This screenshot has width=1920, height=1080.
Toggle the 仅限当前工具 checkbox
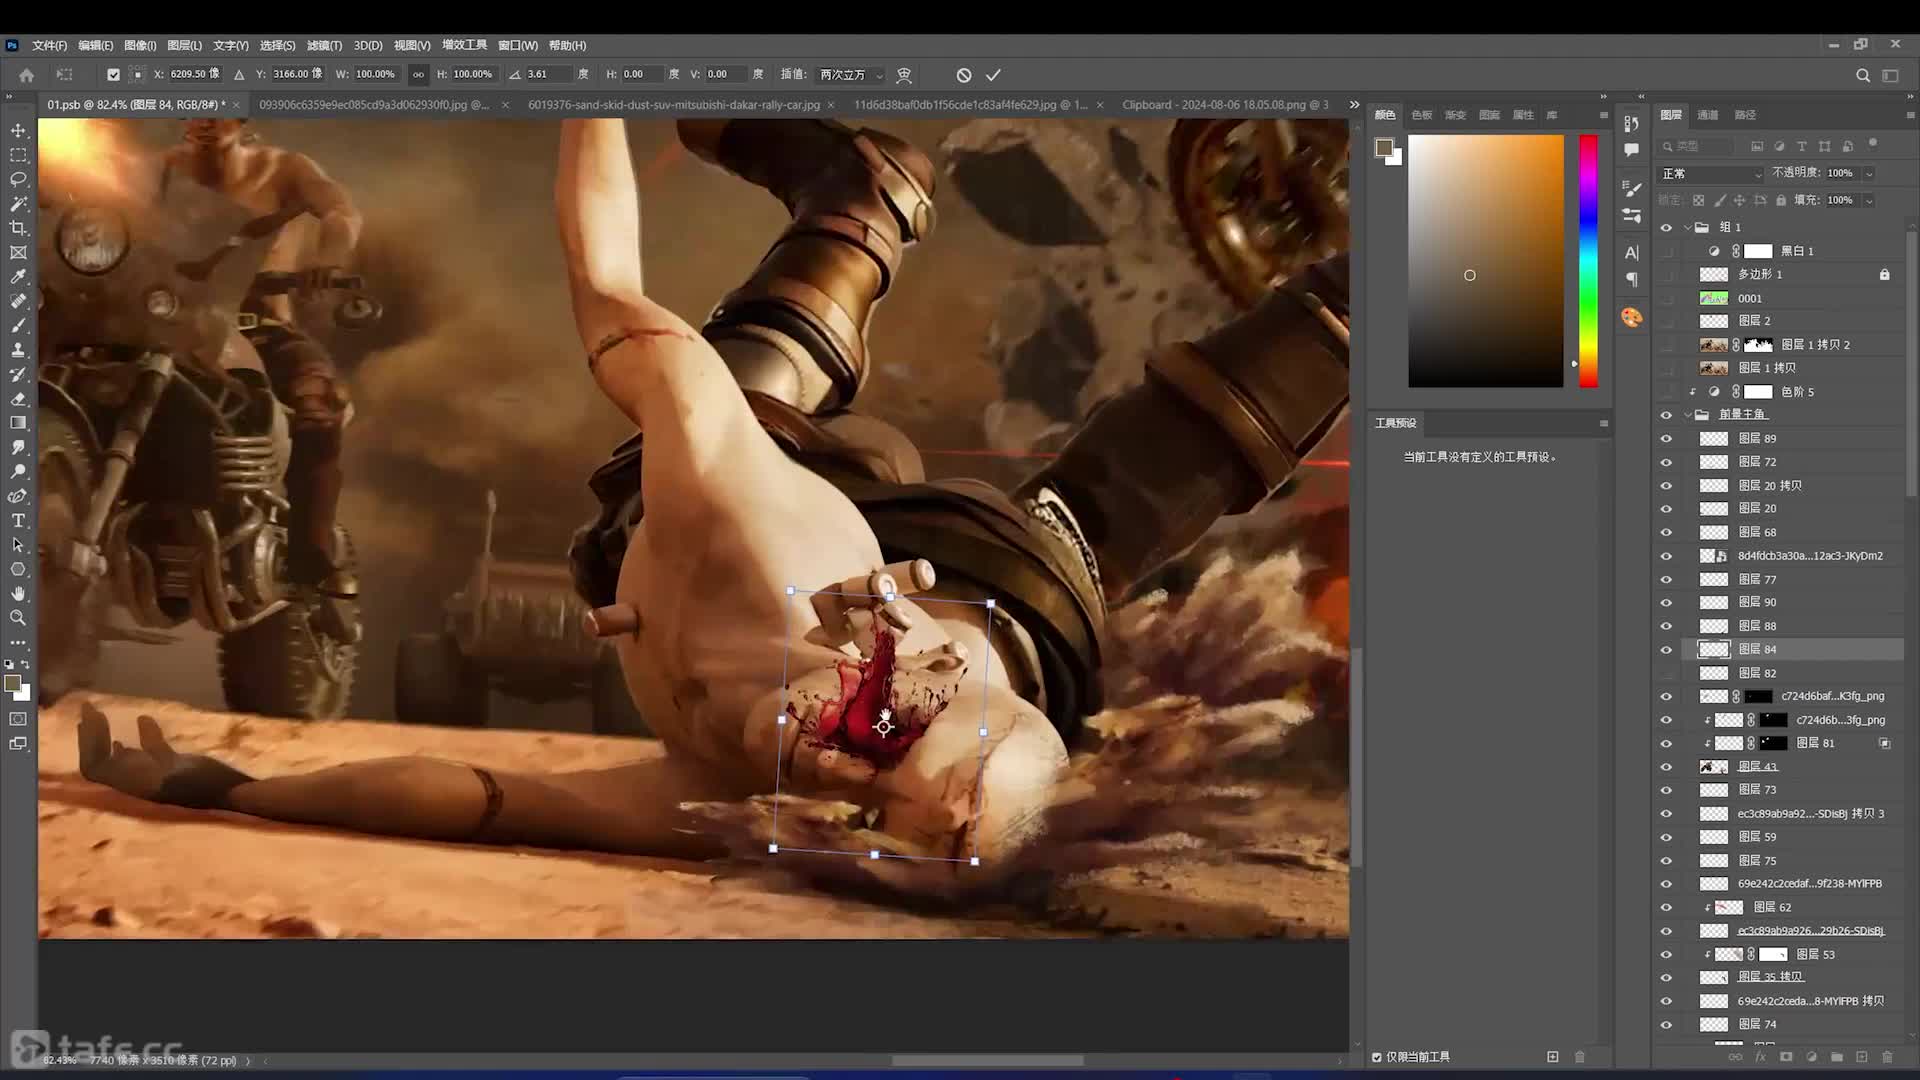click(1377, 1057)
